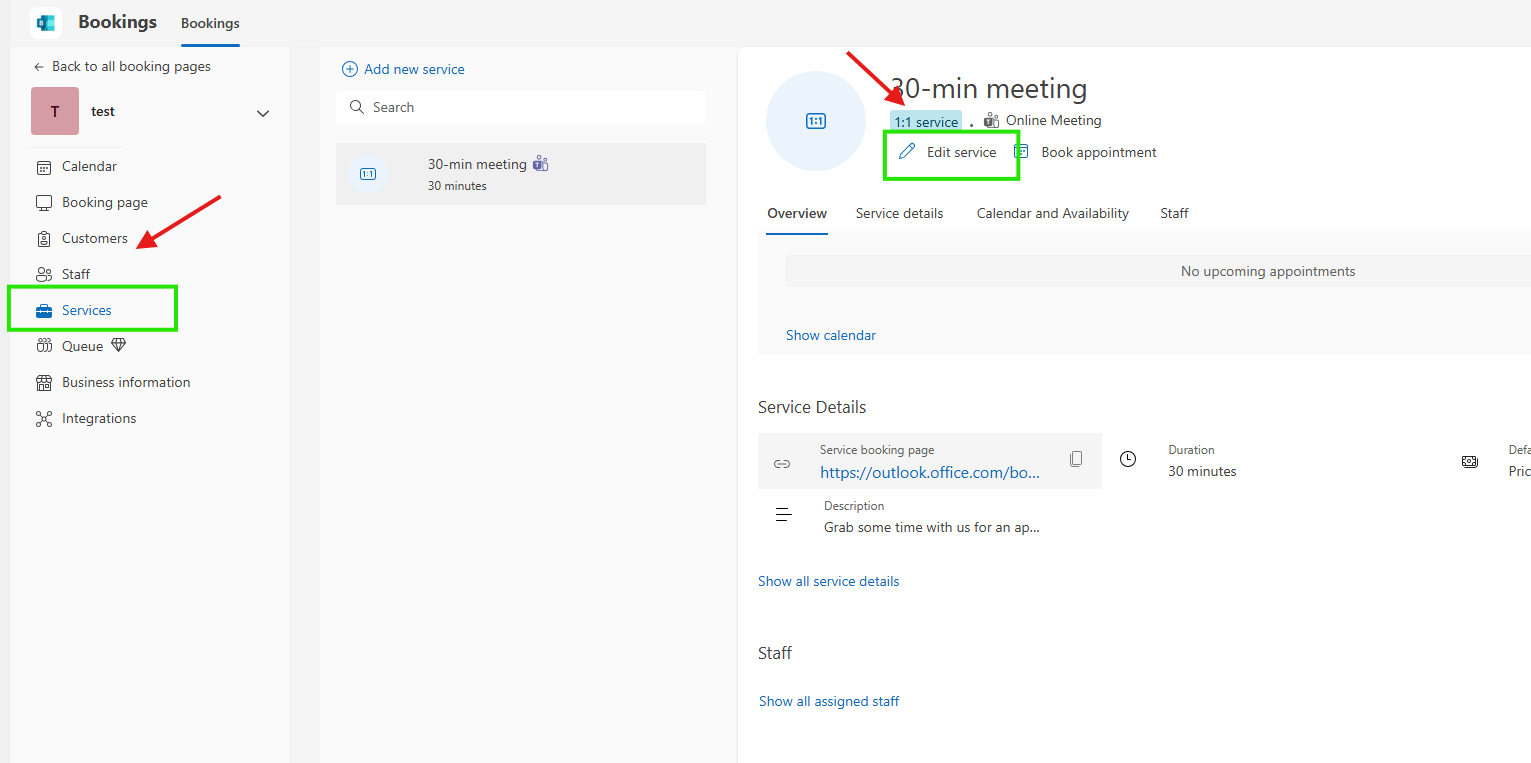Click the Service Details section heading
The height and width of the screenshot is (763, 1531).
tap(812, 408)
